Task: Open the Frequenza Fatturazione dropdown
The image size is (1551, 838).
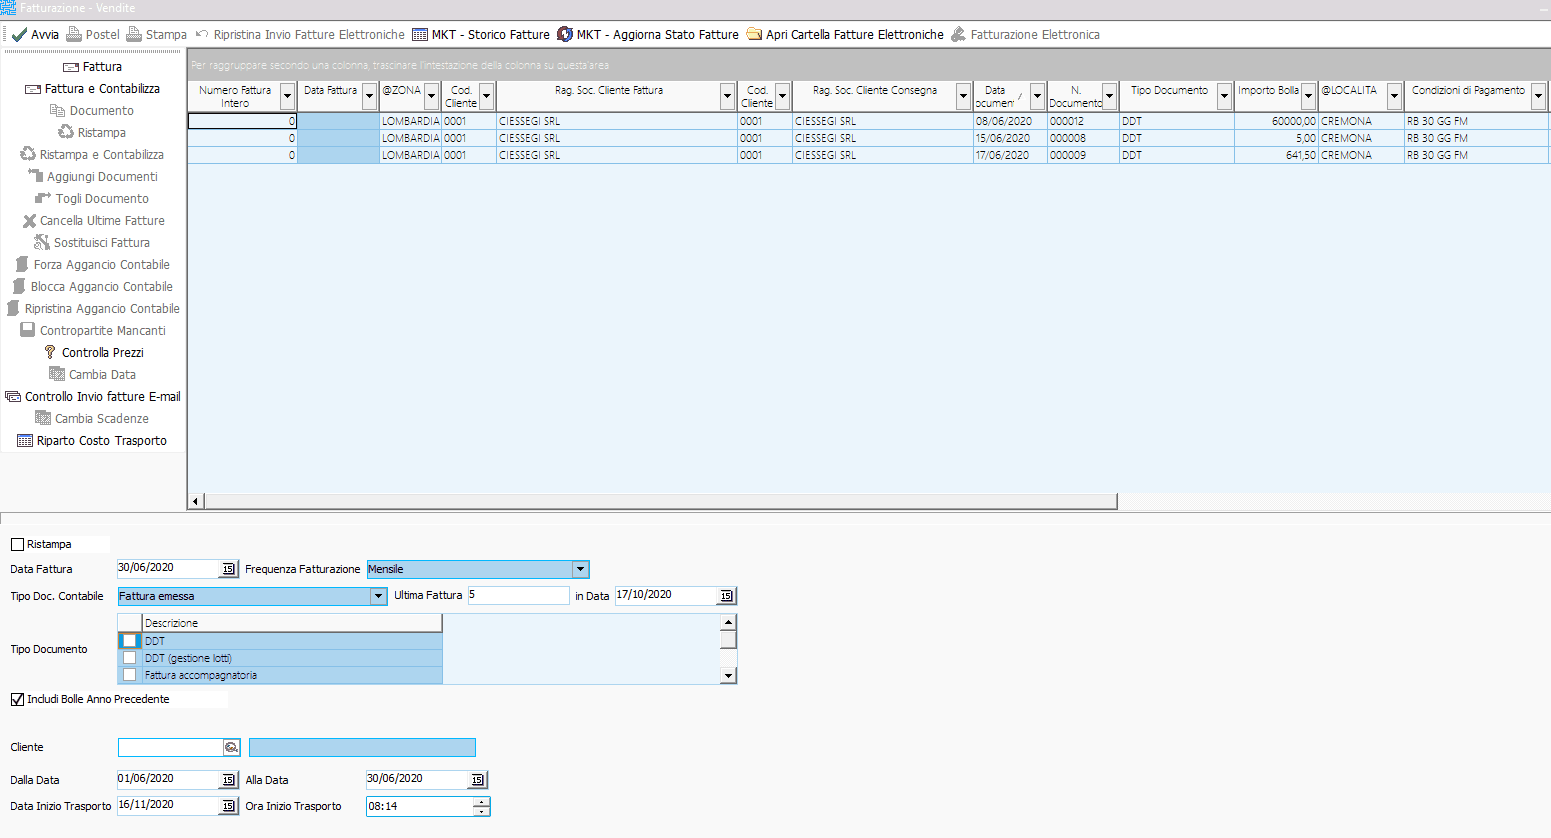Action: 580,569
